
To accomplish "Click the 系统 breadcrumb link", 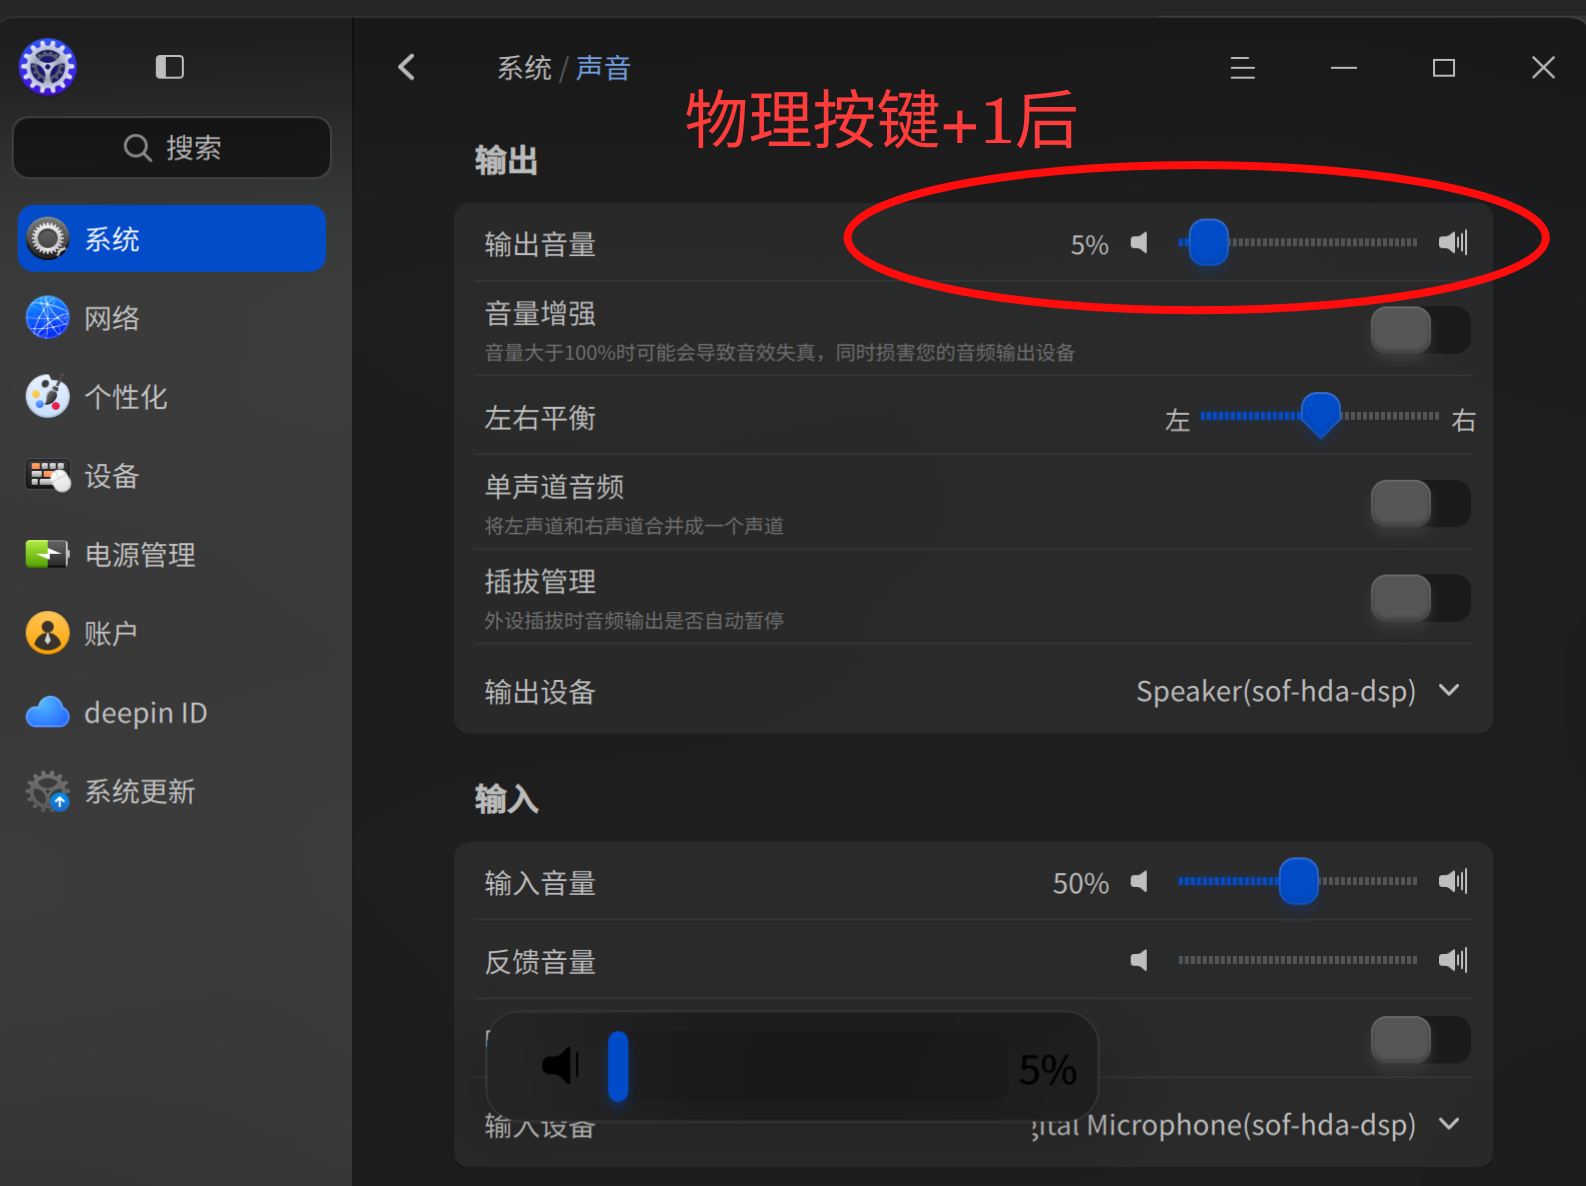I will click(524, 68).
